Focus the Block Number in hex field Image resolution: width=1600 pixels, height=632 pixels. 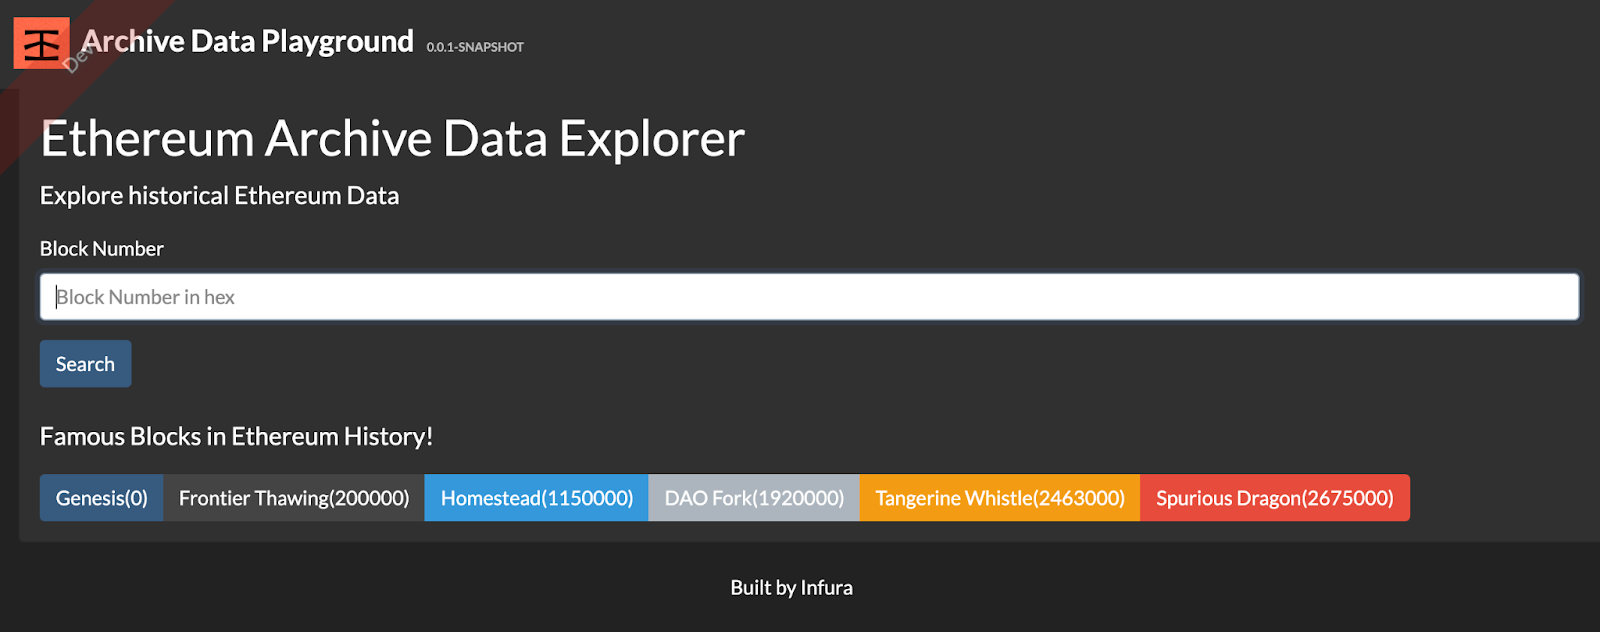[809, 297]
